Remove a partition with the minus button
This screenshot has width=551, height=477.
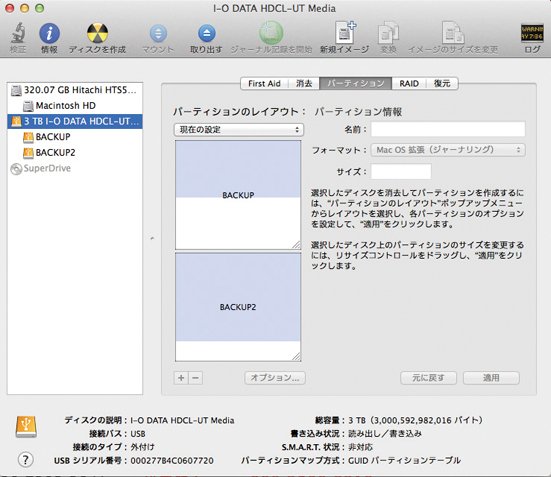(196, 378)
